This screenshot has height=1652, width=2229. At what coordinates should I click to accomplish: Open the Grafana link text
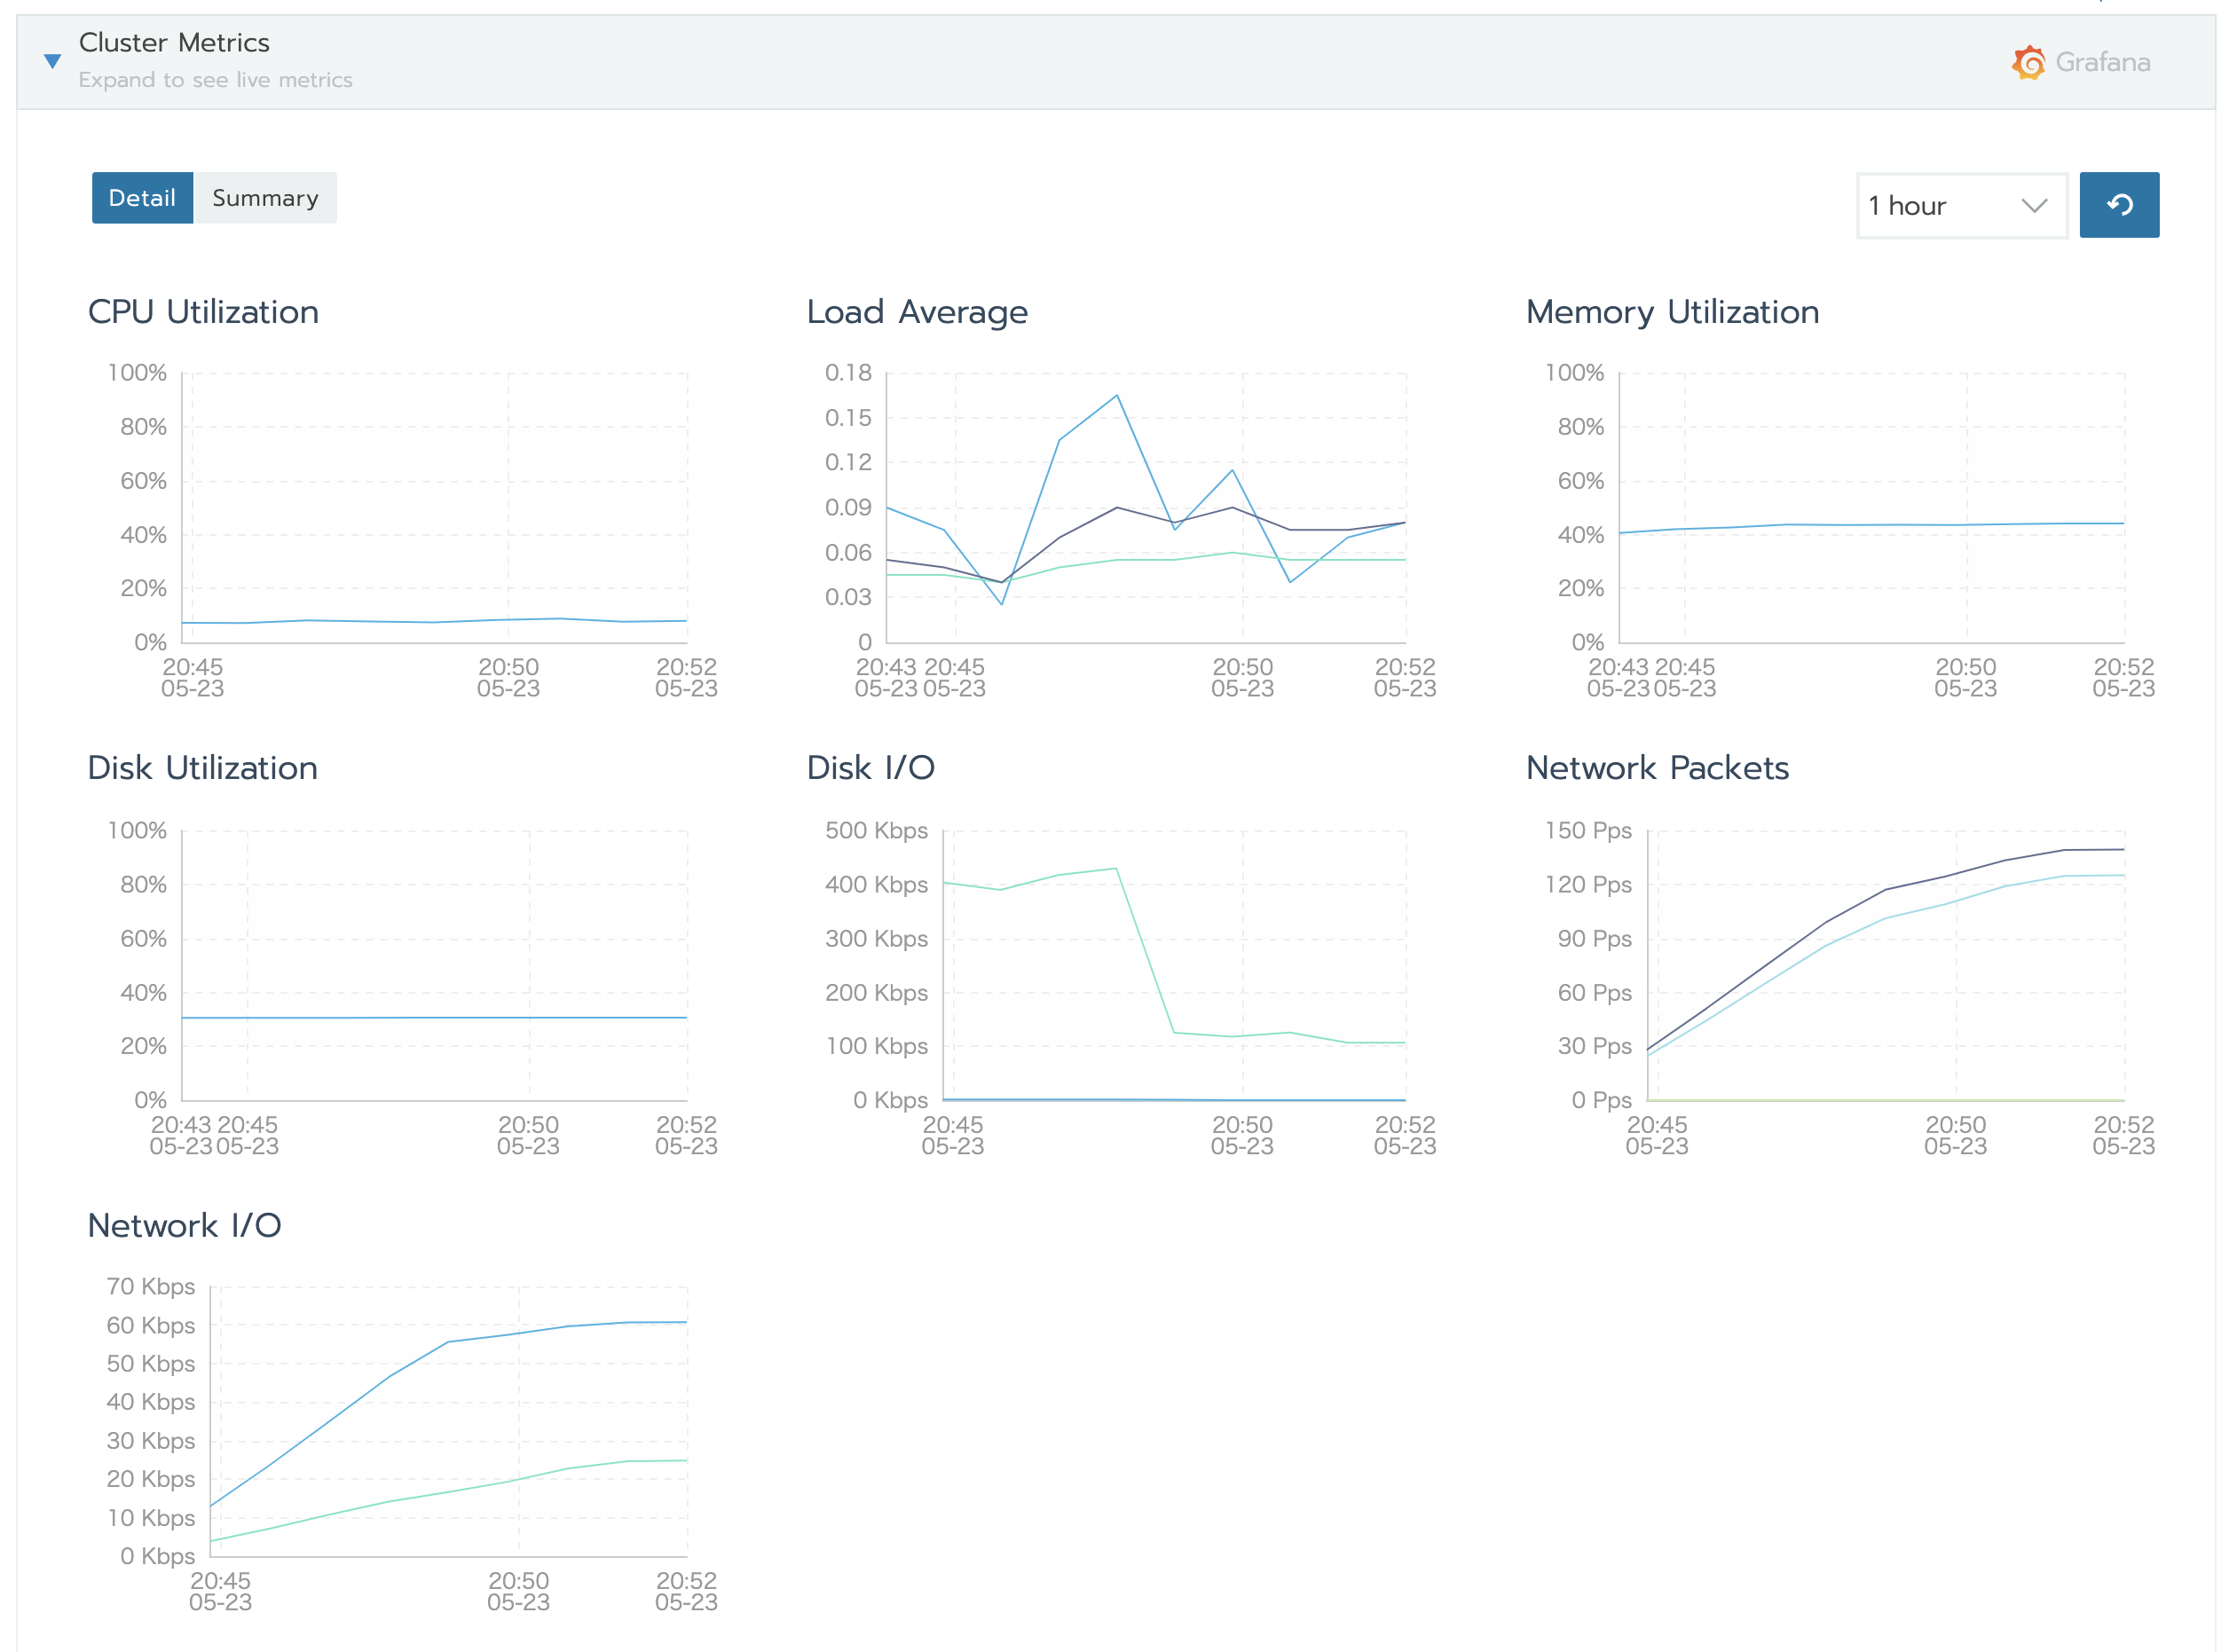2102,62
